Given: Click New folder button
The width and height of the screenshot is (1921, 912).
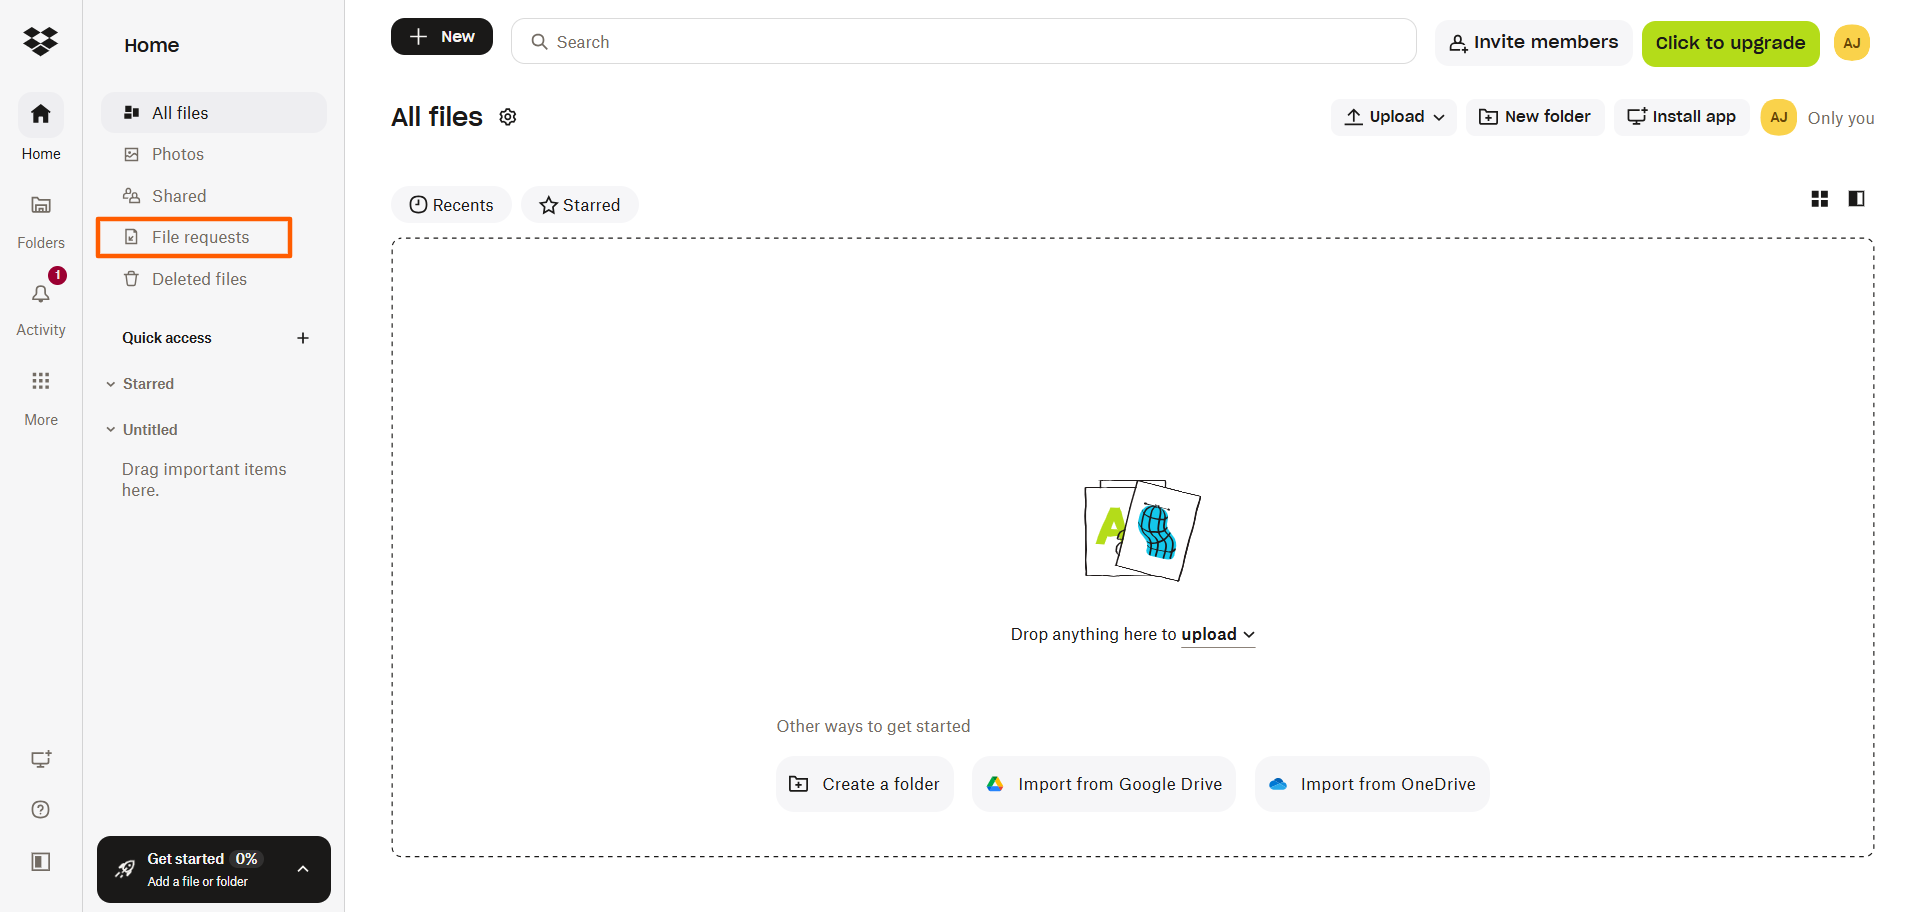Looking at the screenshot, I should pyautogui.click(x=1535, y=117).
